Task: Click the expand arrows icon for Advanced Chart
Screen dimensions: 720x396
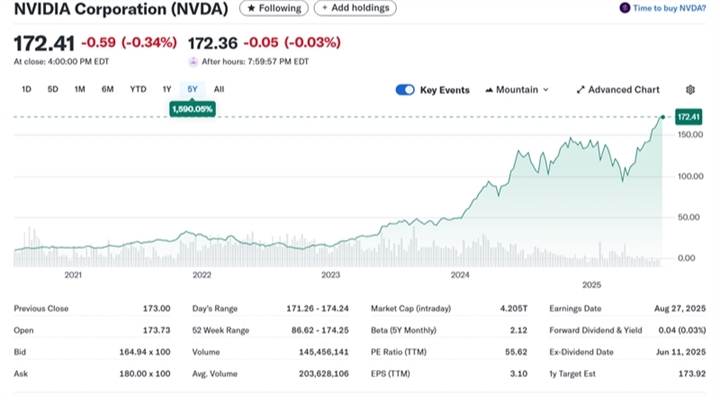Action: tap(580, 90)
